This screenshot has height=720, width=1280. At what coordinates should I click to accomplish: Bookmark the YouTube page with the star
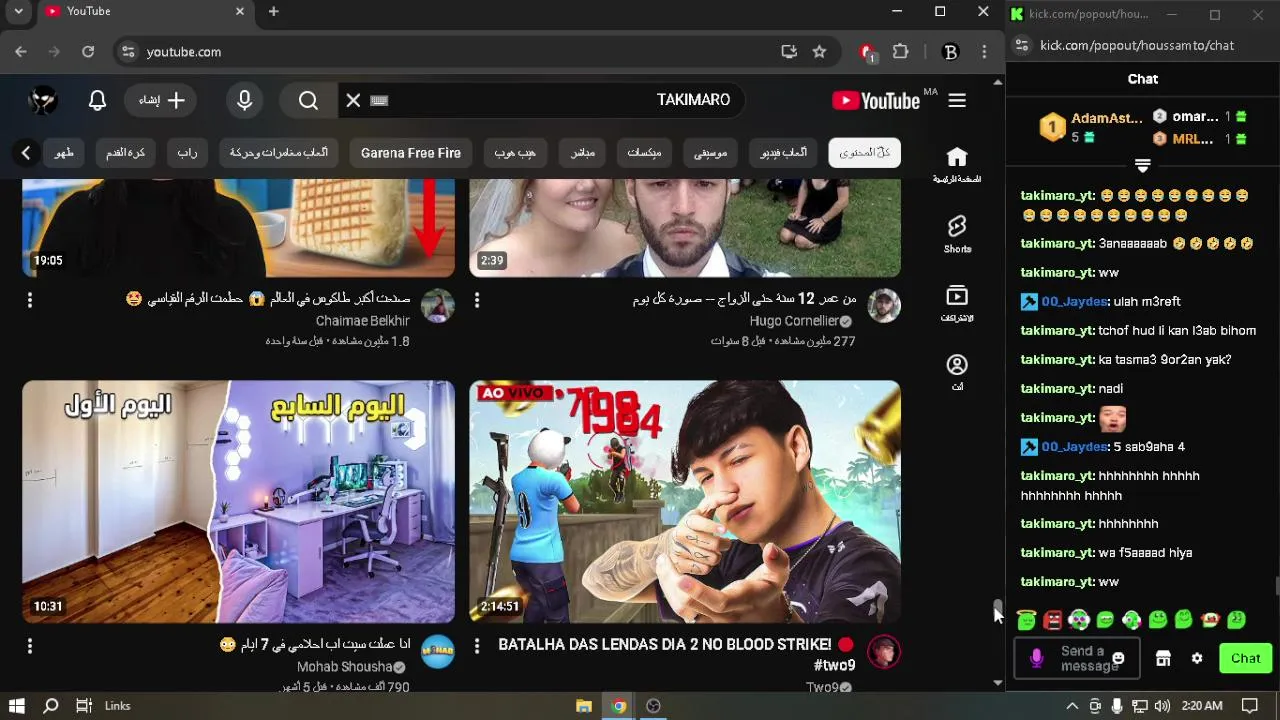click(x=819, y=52)
